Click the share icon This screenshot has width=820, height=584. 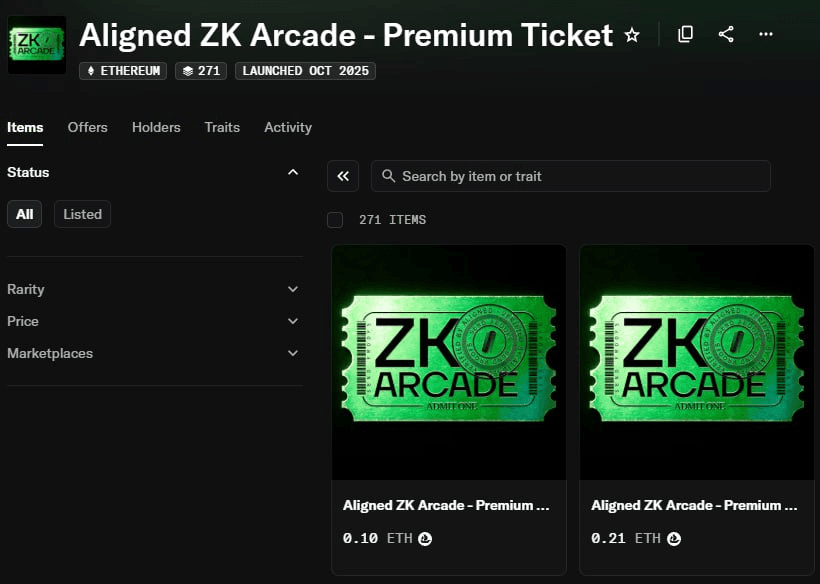726,34
